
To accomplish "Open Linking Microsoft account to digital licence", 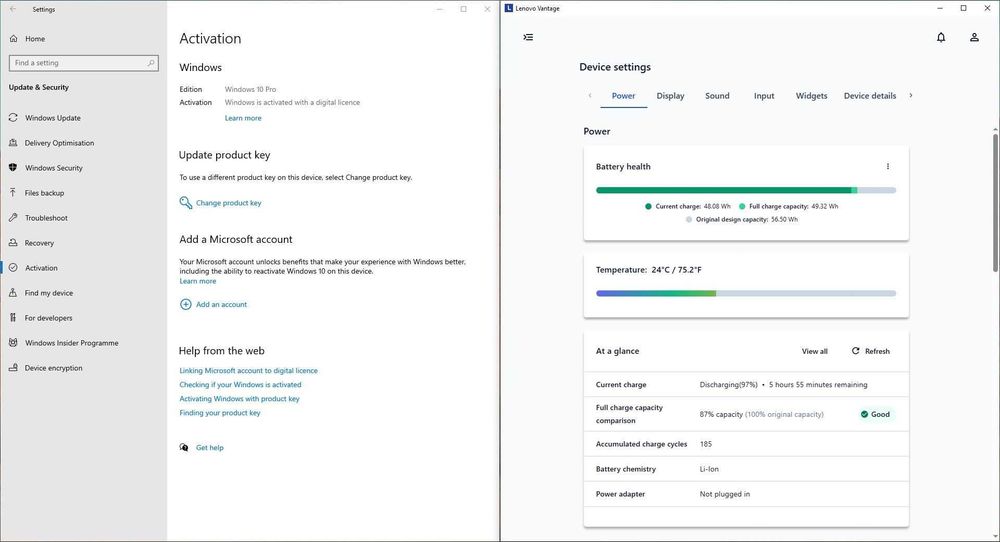I will (248, 370).
